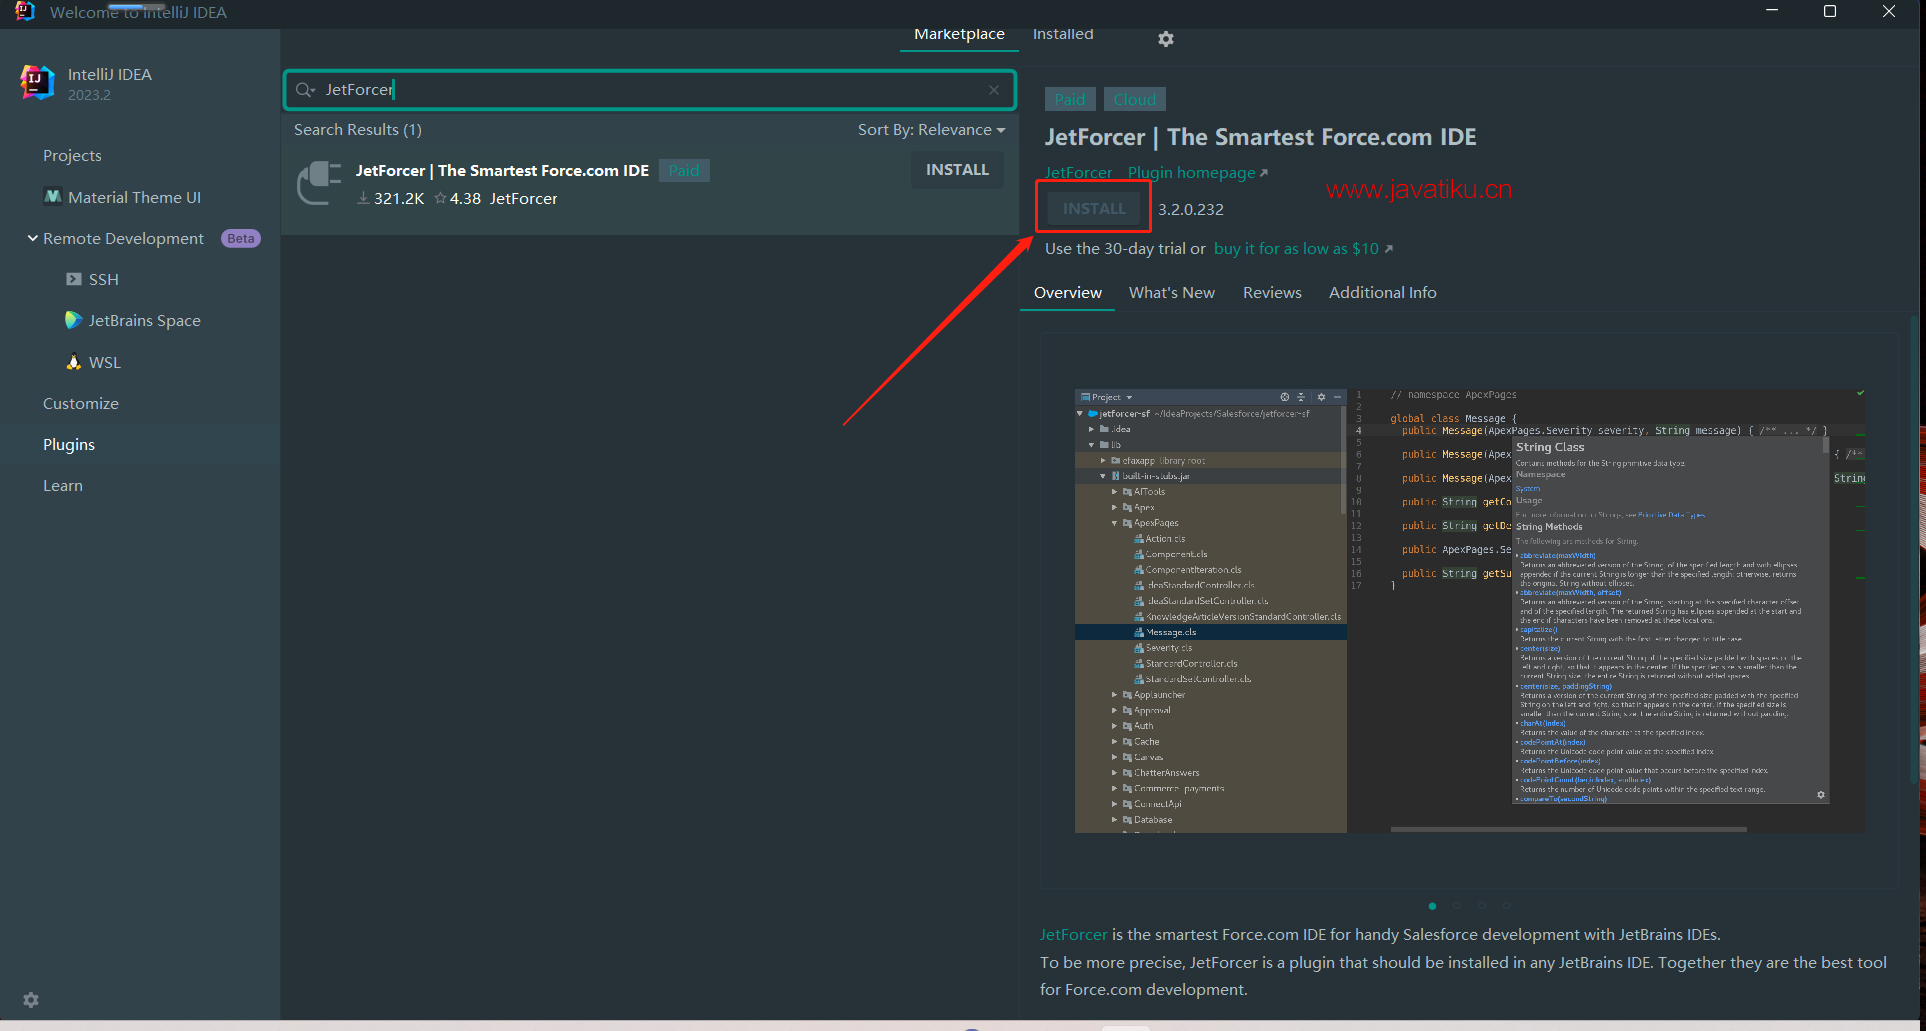Click the Beta badge beside Remote Development
Viewport: 1926px width, 1031px height.
[x=240, y=239]
